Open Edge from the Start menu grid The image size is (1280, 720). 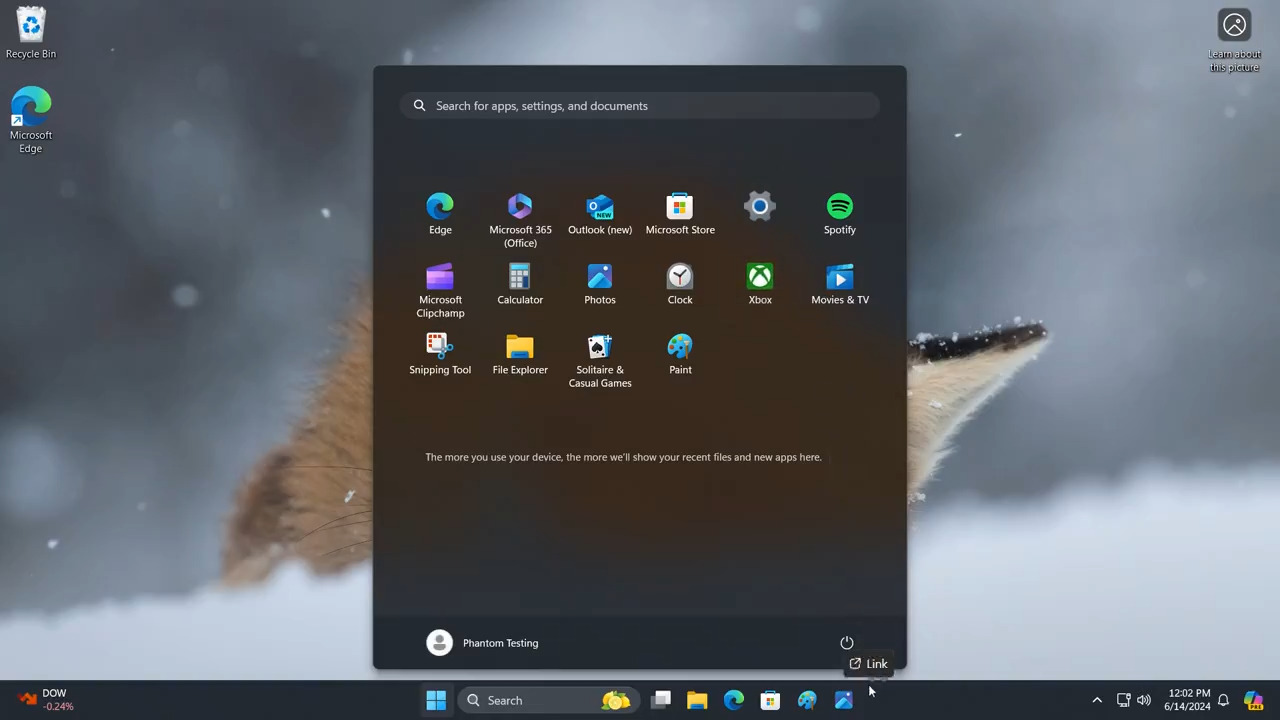440,215
